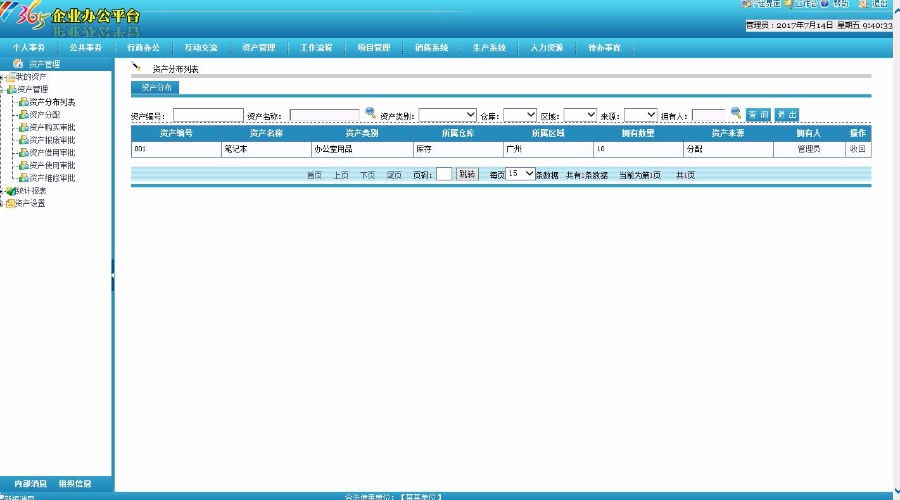The image size is (900, 500).
Task: Open the 行政办公 menu
Action: pyautogui.click(x=143, y=48)
